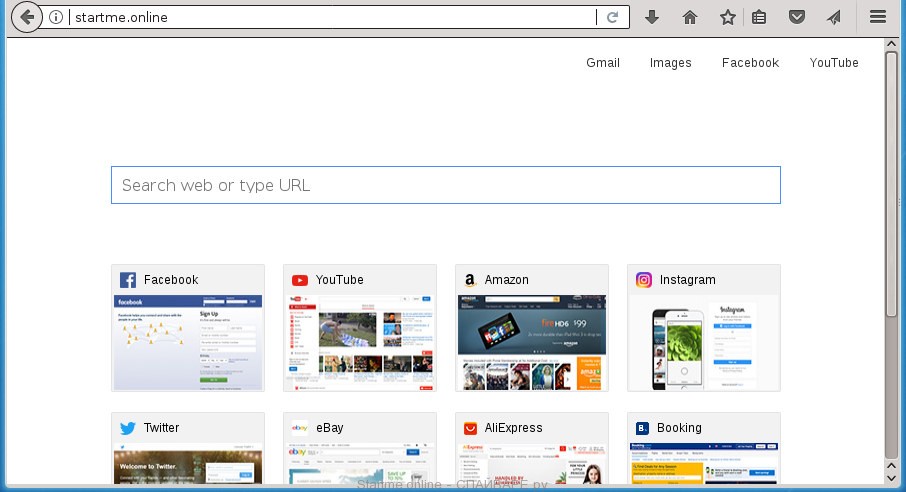Click the Twitter tile title text
Image resolution: width=906 pixels, height=492 pixels.
click(x=161, y=428)
